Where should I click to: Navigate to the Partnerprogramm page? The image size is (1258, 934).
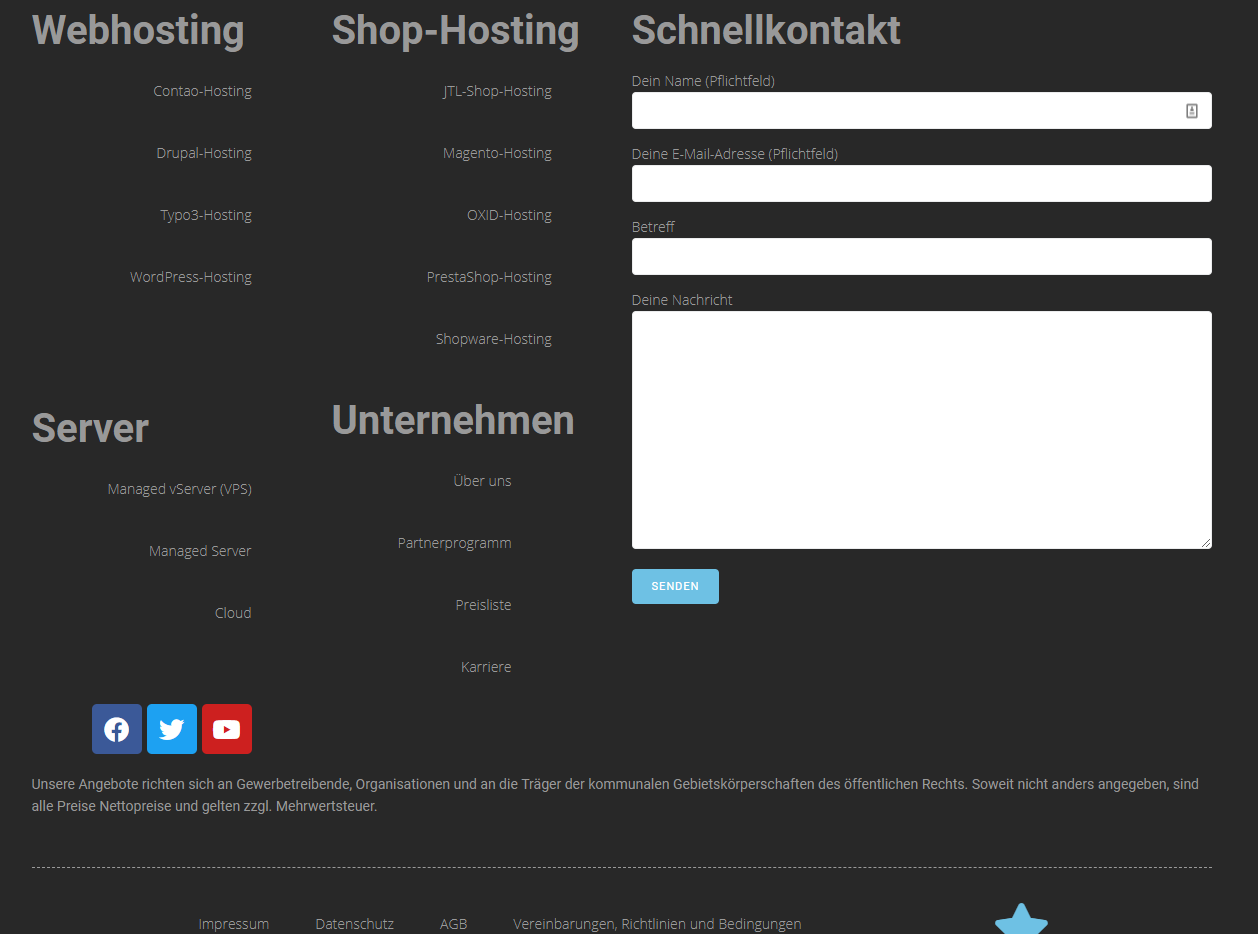[454, 543]
